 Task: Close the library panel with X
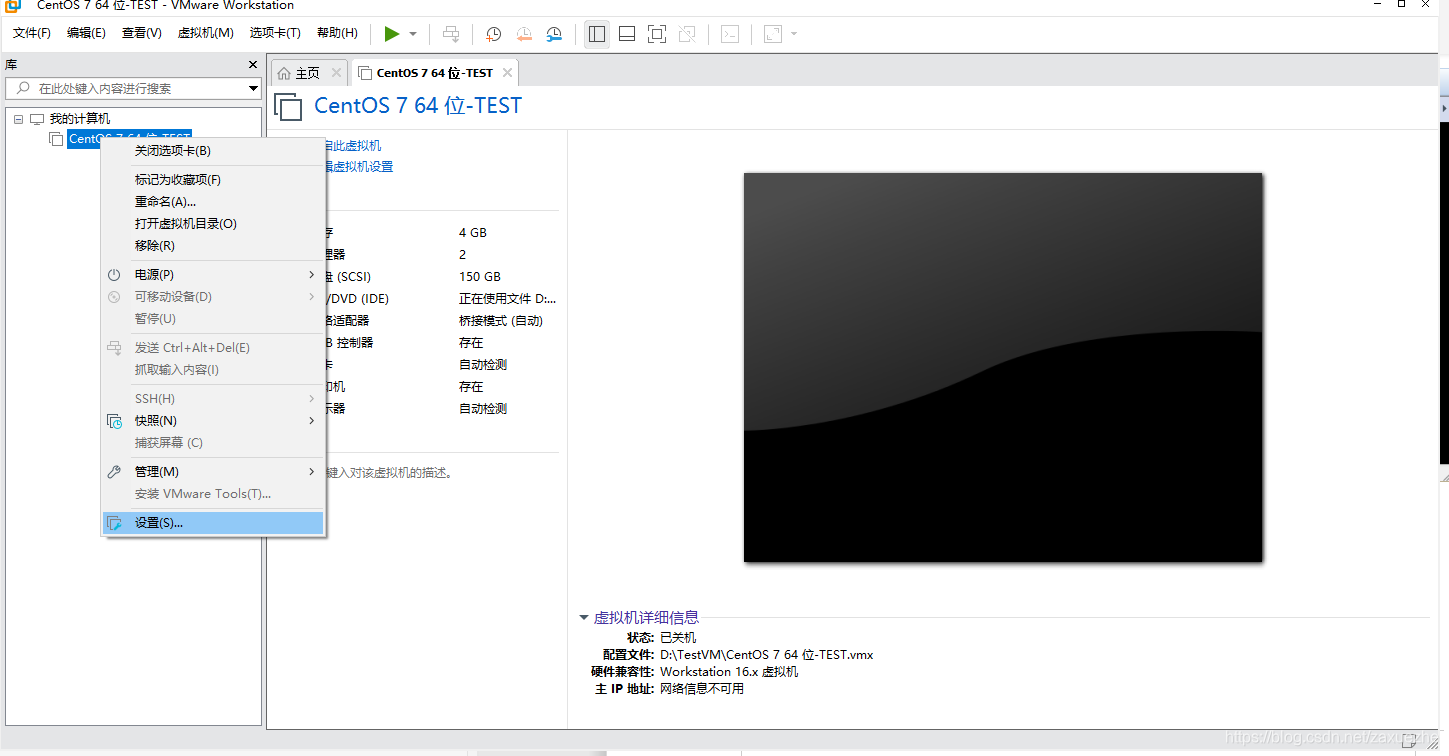pos(253,64)
